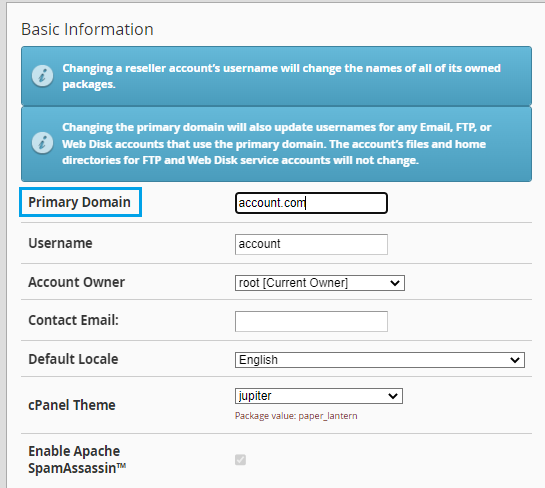
Task: Click the Enable Apache SpamAssassin label
Action: click(x=77, y=459)
